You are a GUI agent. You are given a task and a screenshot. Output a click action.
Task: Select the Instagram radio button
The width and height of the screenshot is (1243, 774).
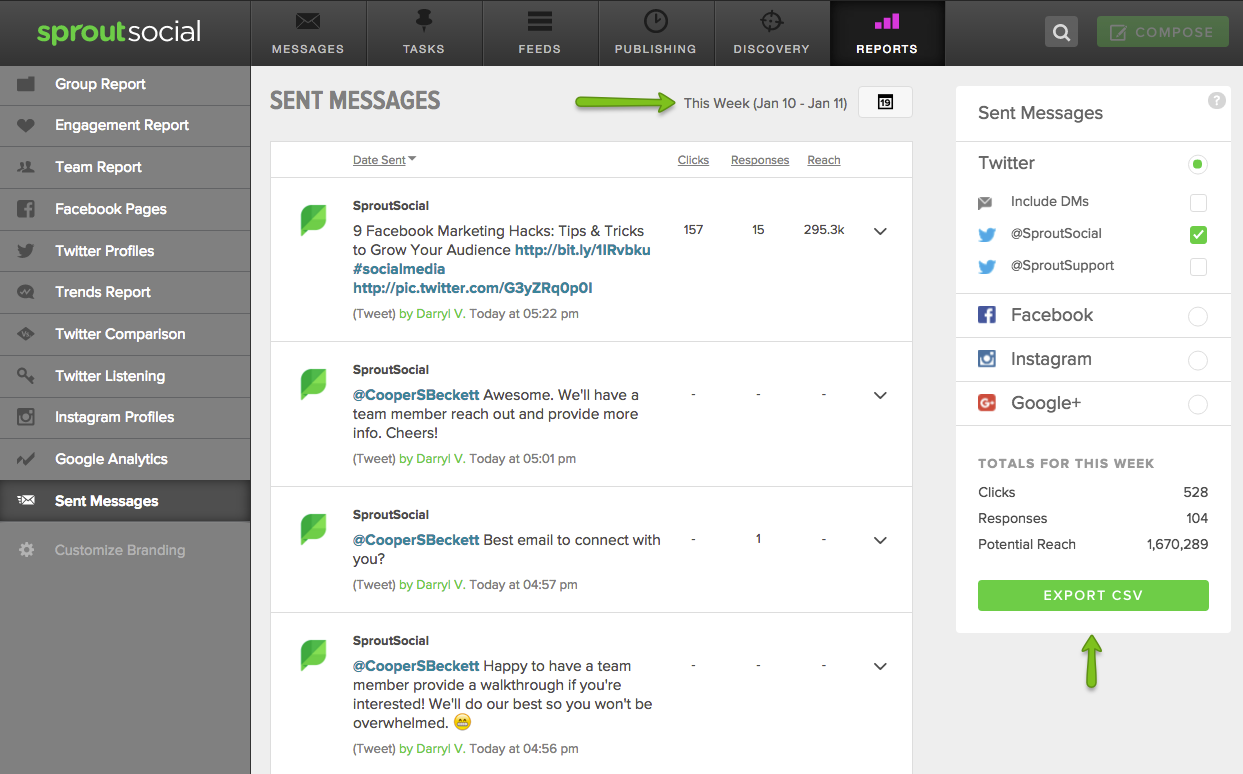coord(1198,361)
